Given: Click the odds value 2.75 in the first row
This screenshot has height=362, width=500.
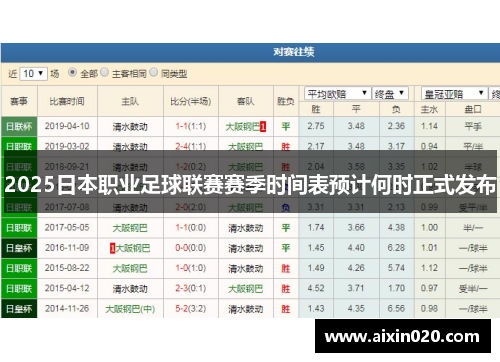Looking at the screenshot, I should point(316,126).
